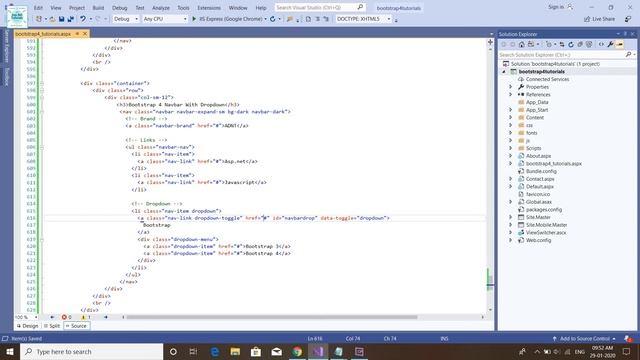This screenshot has width=640, height=360.
Task: Open the IIS Express browser dropdown arrow
Action: click(x=265, y=19)
